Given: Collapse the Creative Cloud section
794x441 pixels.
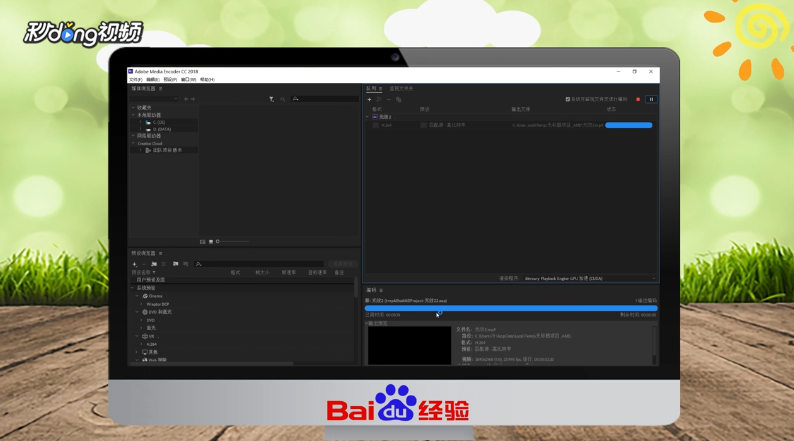Looking at the screenshot, I should (133, 144).
